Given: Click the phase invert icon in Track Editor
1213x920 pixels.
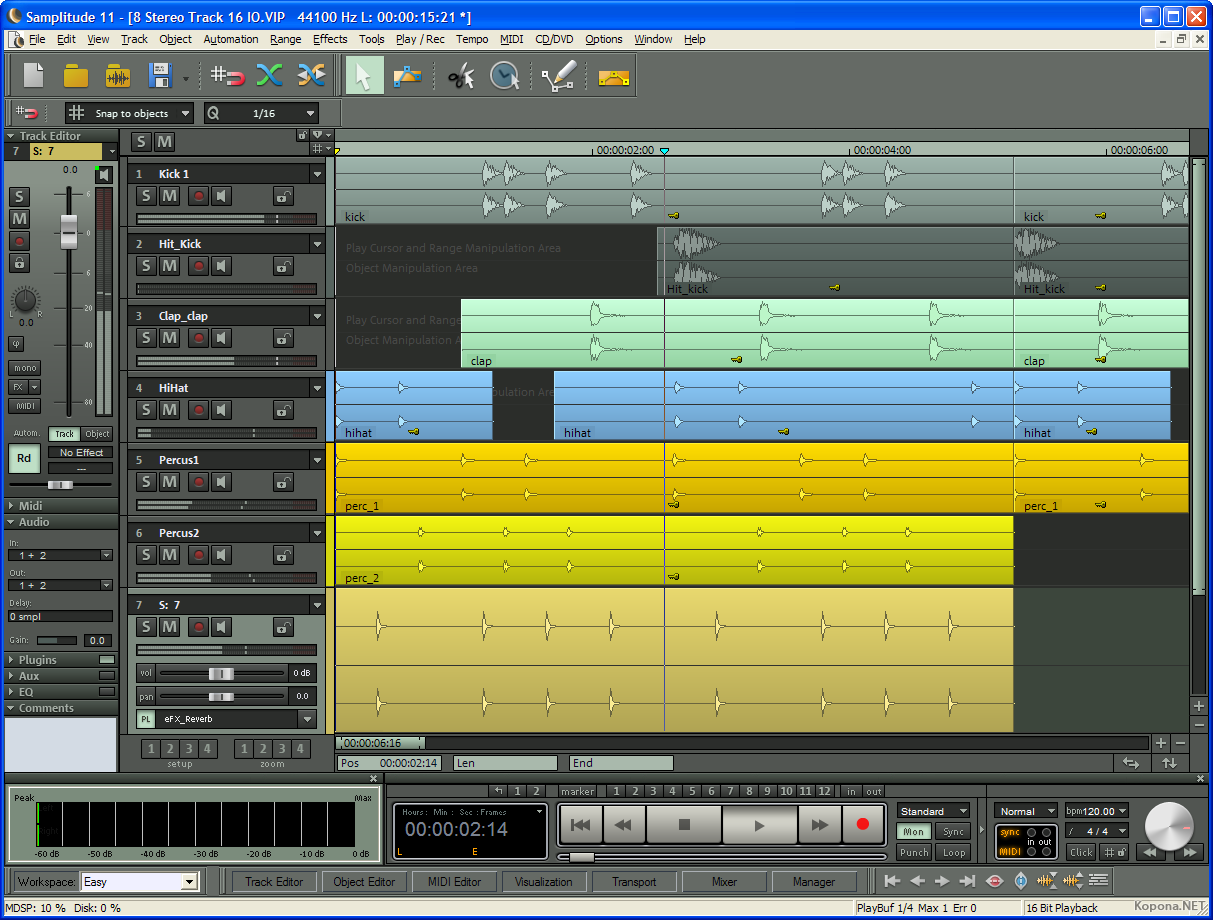Looking at the screenshot, I should pyautogui.click(x=17, y=343).
